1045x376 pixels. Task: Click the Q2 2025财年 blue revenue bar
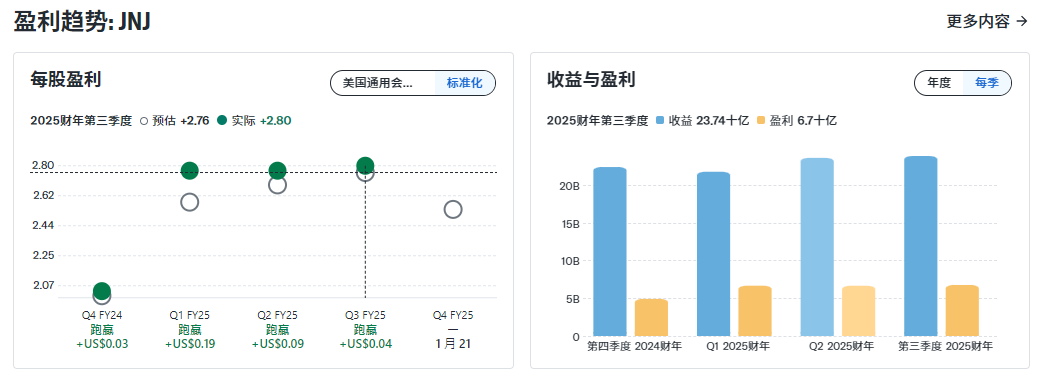point(817,247)
